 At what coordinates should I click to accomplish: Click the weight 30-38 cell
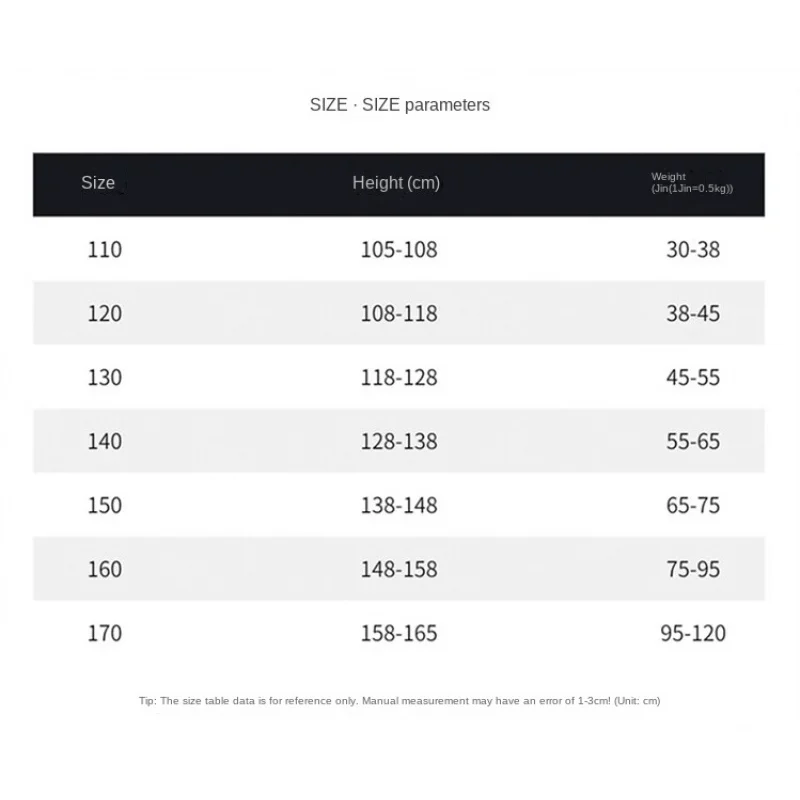click(693, 249)
